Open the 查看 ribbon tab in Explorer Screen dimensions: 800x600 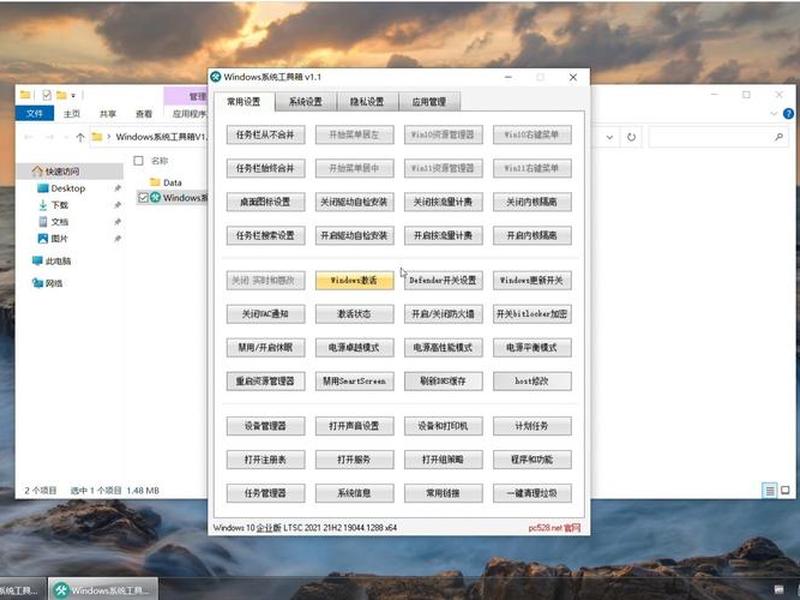pos(144,114)
